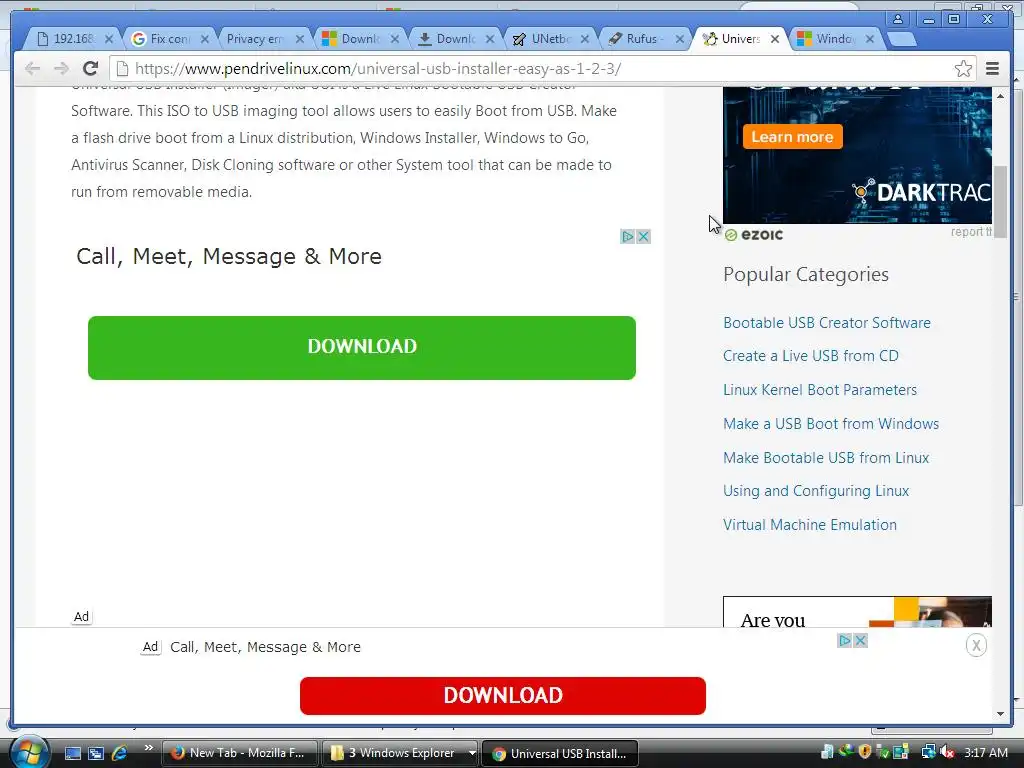The height and width of the screenshot is (768, 1024).
Task: Open Linux Kernel Boot Parameters link
Action: click(x=820, y=390)
